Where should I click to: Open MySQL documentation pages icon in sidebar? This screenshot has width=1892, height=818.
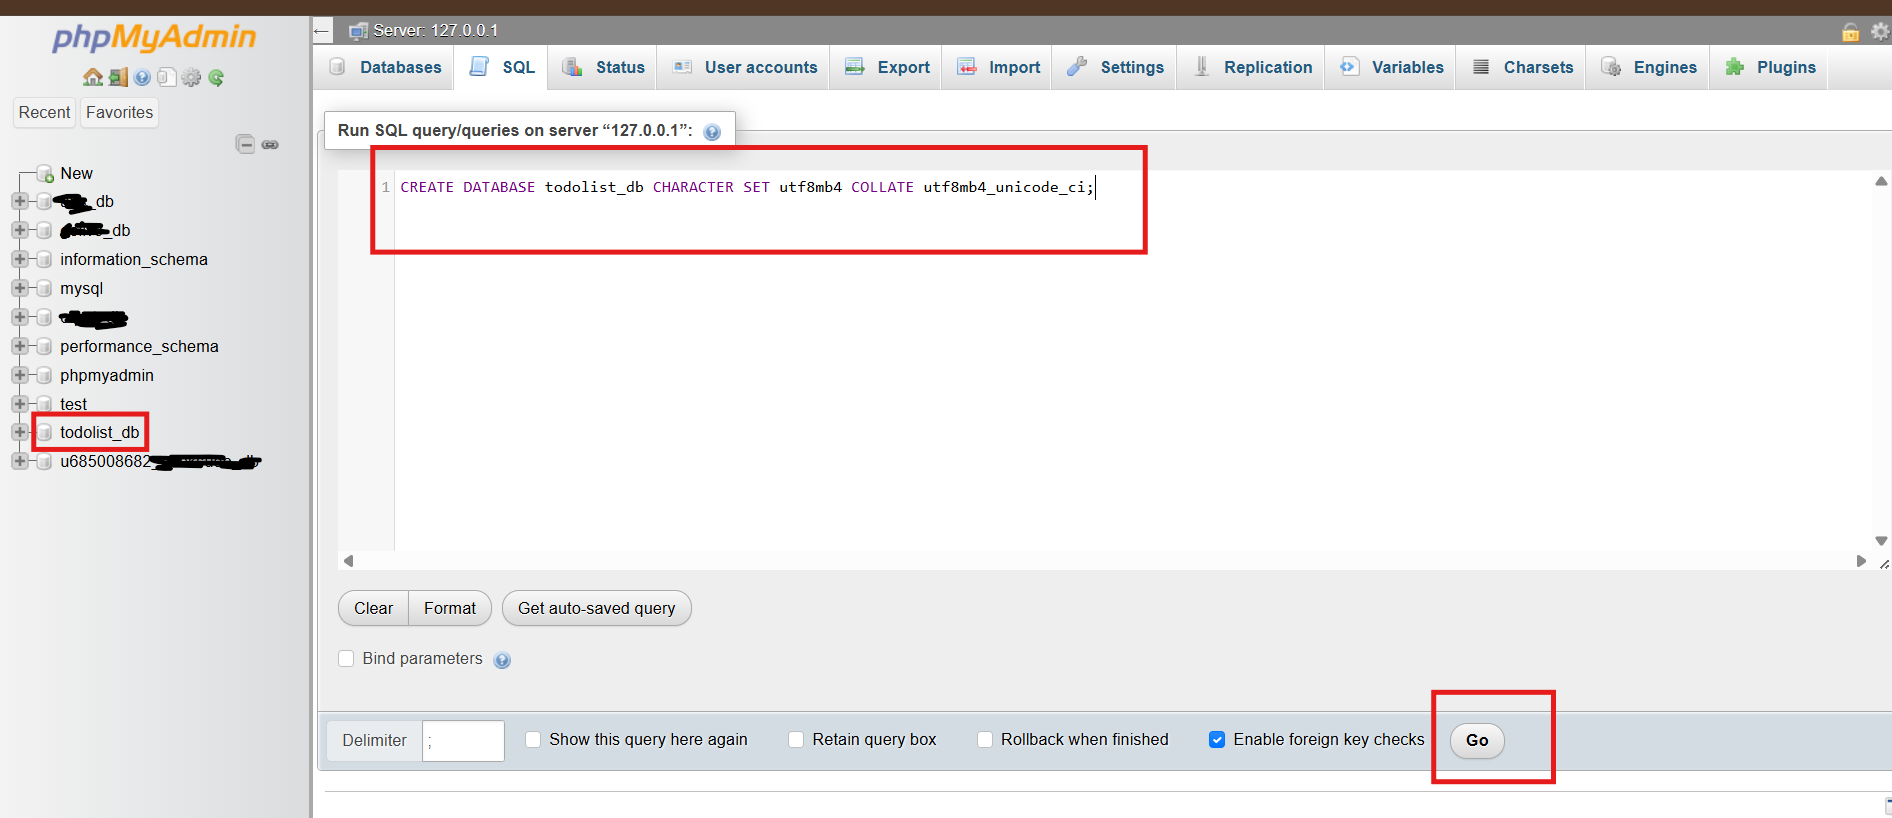tap(167, 77)
